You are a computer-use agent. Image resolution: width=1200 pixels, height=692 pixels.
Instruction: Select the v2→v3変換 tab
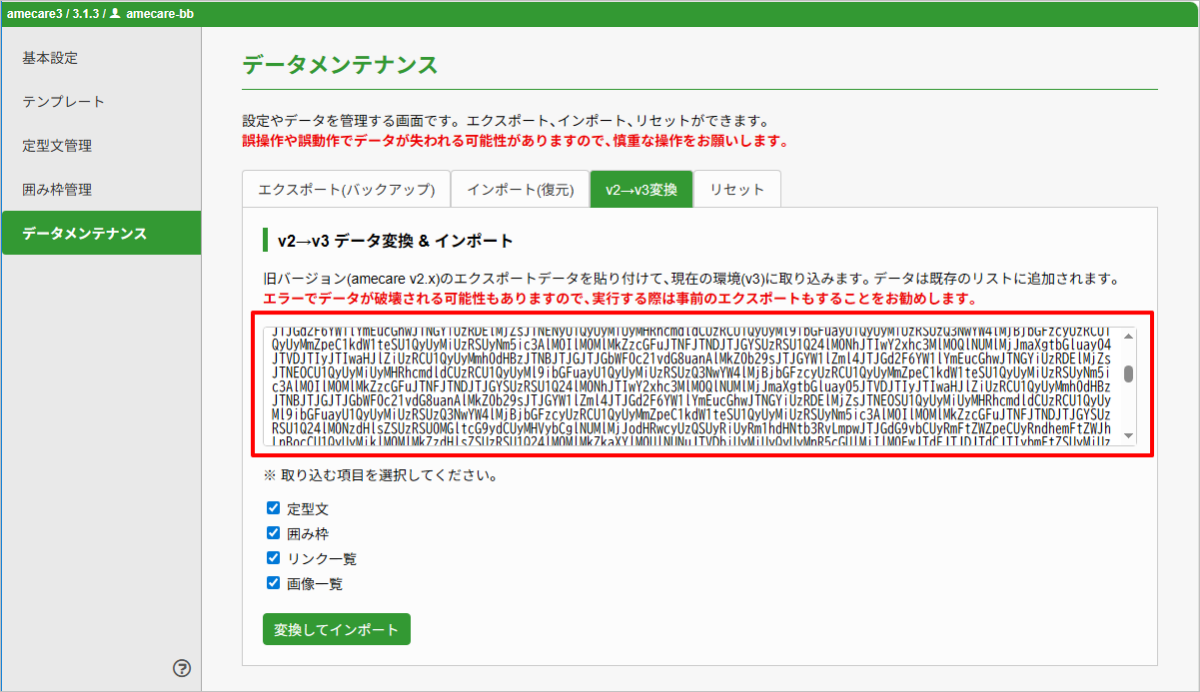[x=641, y=189]
